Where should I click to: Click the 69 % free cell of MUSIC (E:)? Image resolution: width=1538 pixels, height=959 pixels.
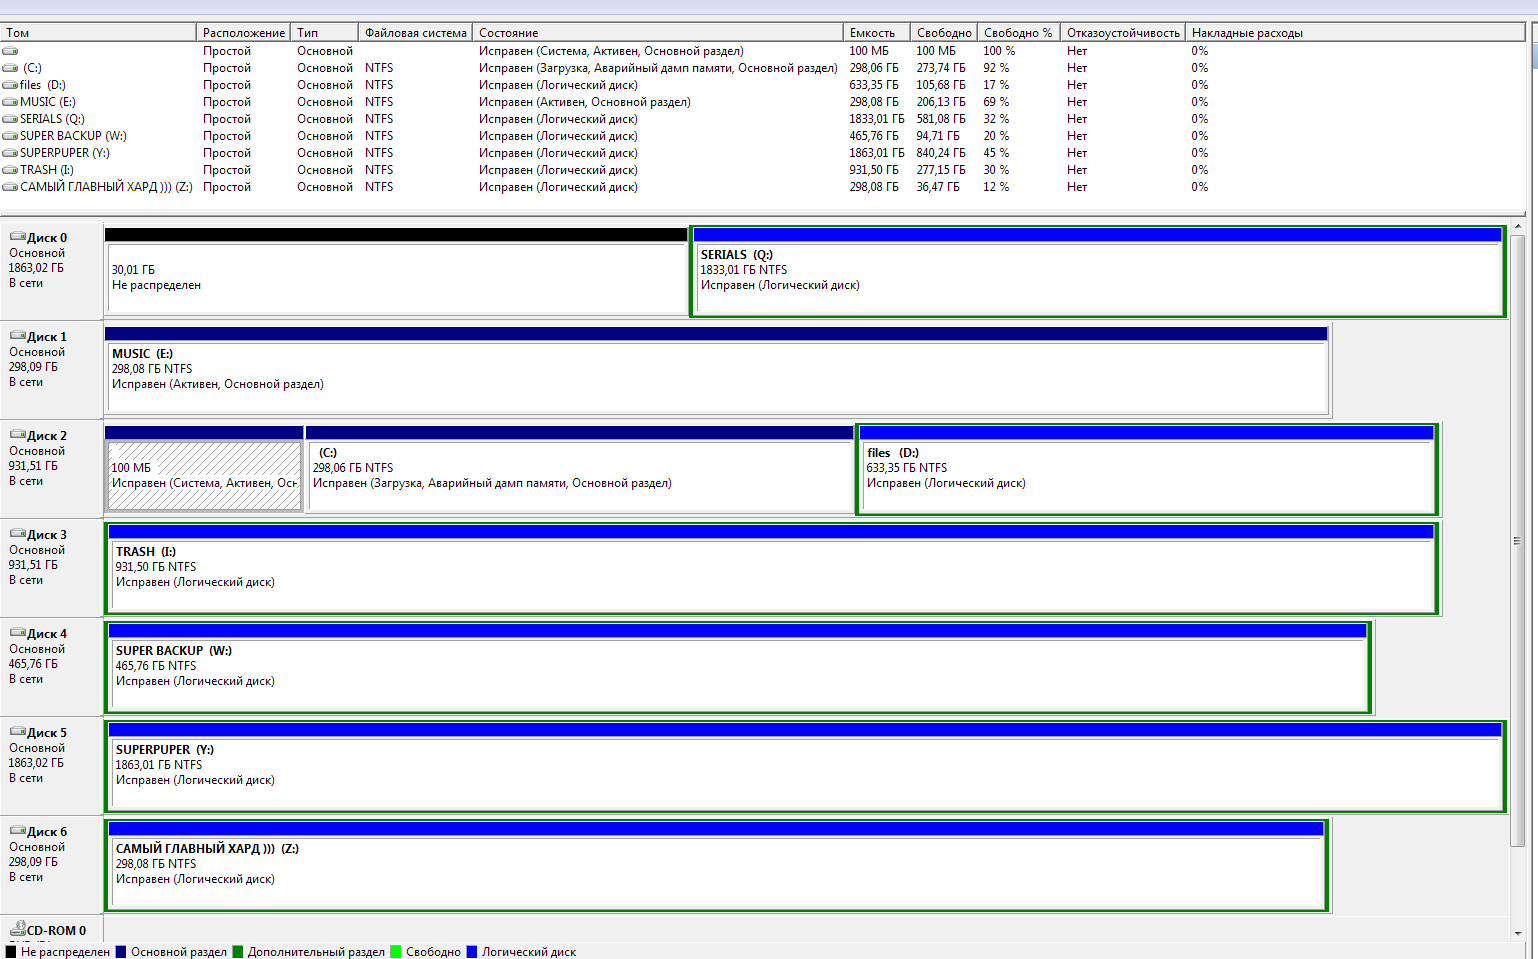996,102
